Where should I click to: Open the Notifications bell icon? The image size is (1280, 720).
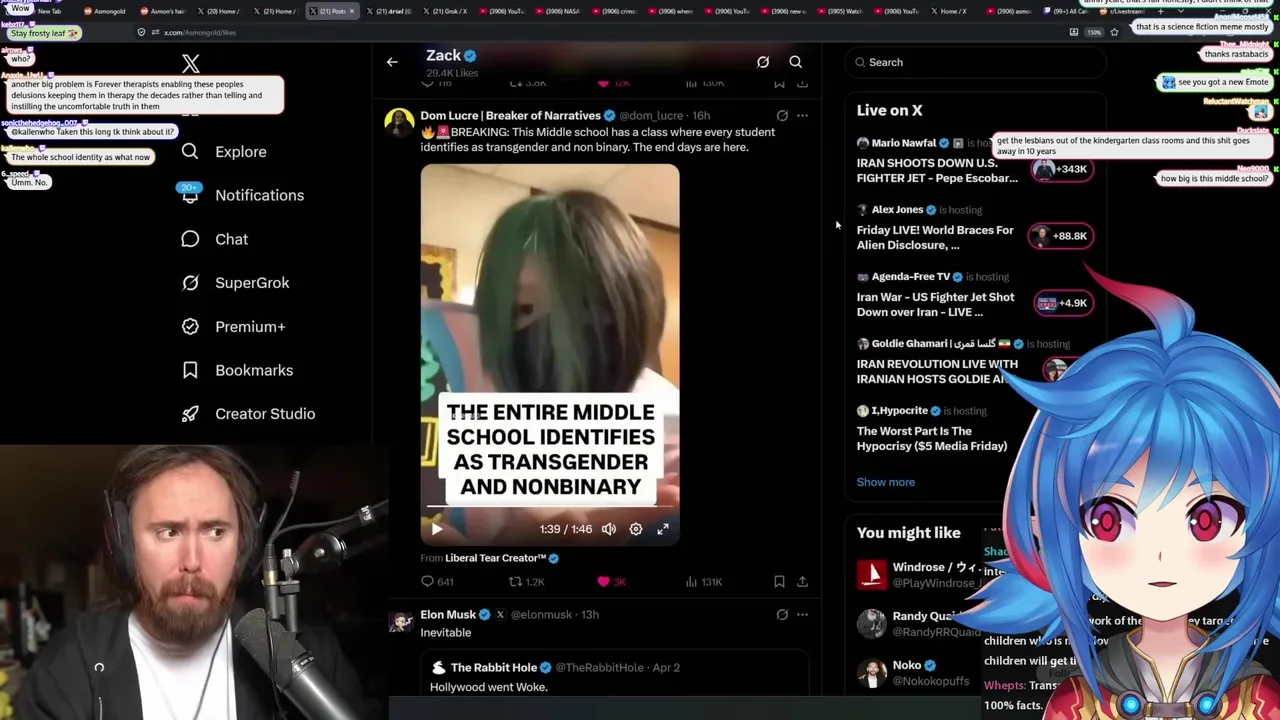click(190, 195)
